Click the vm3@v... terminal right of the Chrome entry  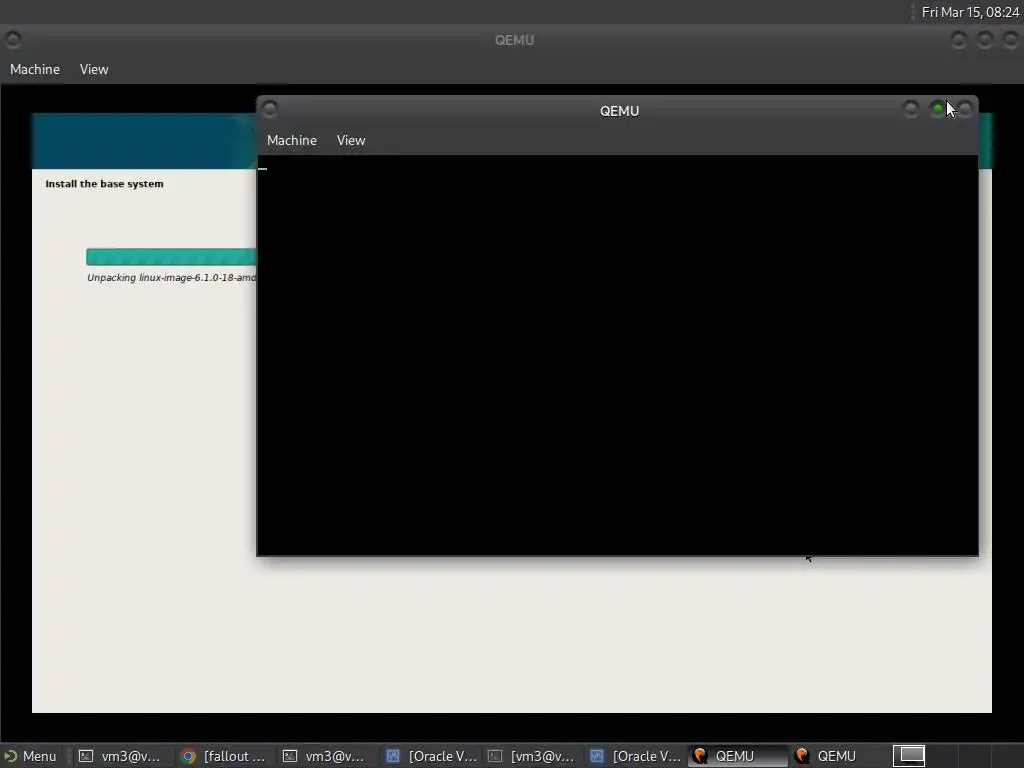pos(324,756)
